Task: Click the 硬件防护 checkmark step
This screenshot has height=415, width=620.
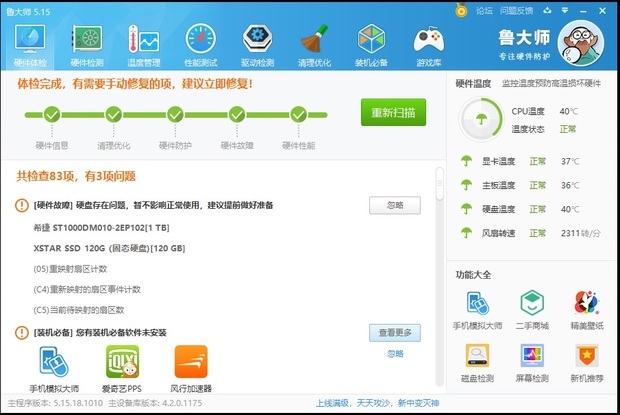Action: [x=175, y=115]
